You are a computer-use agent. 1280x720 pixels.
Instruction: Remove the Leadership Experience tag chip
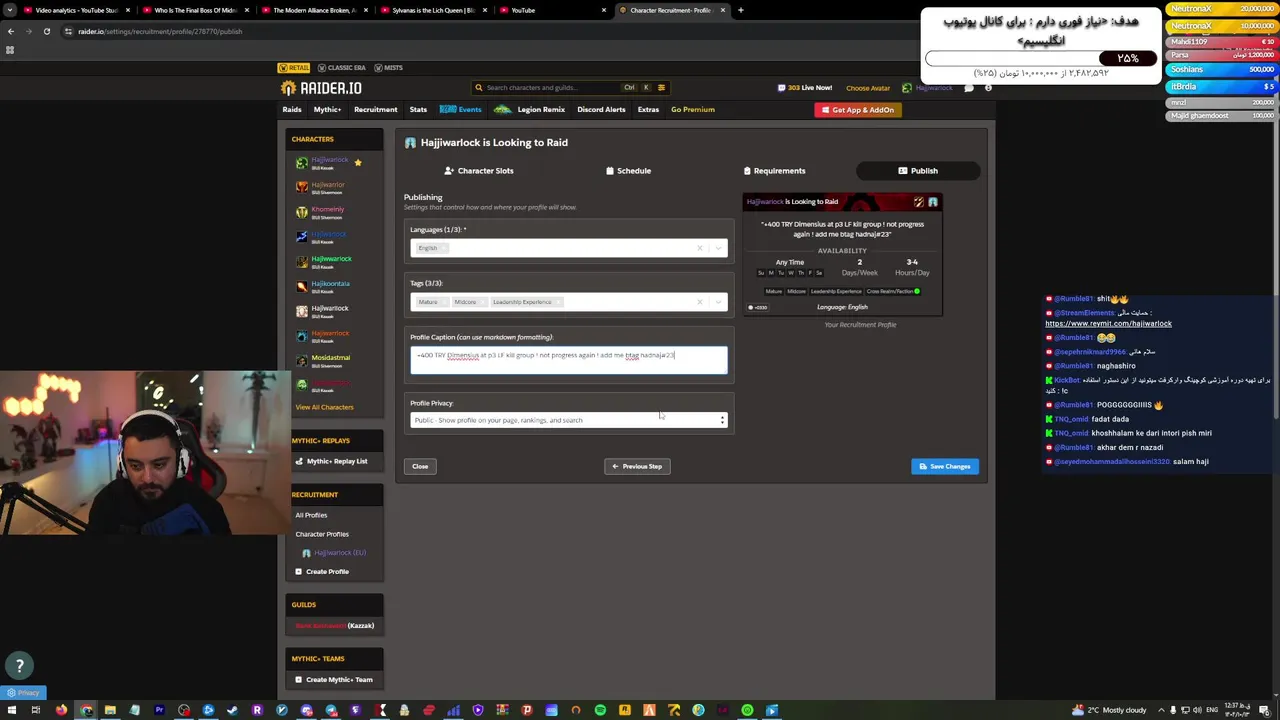(x=558, y=302)
